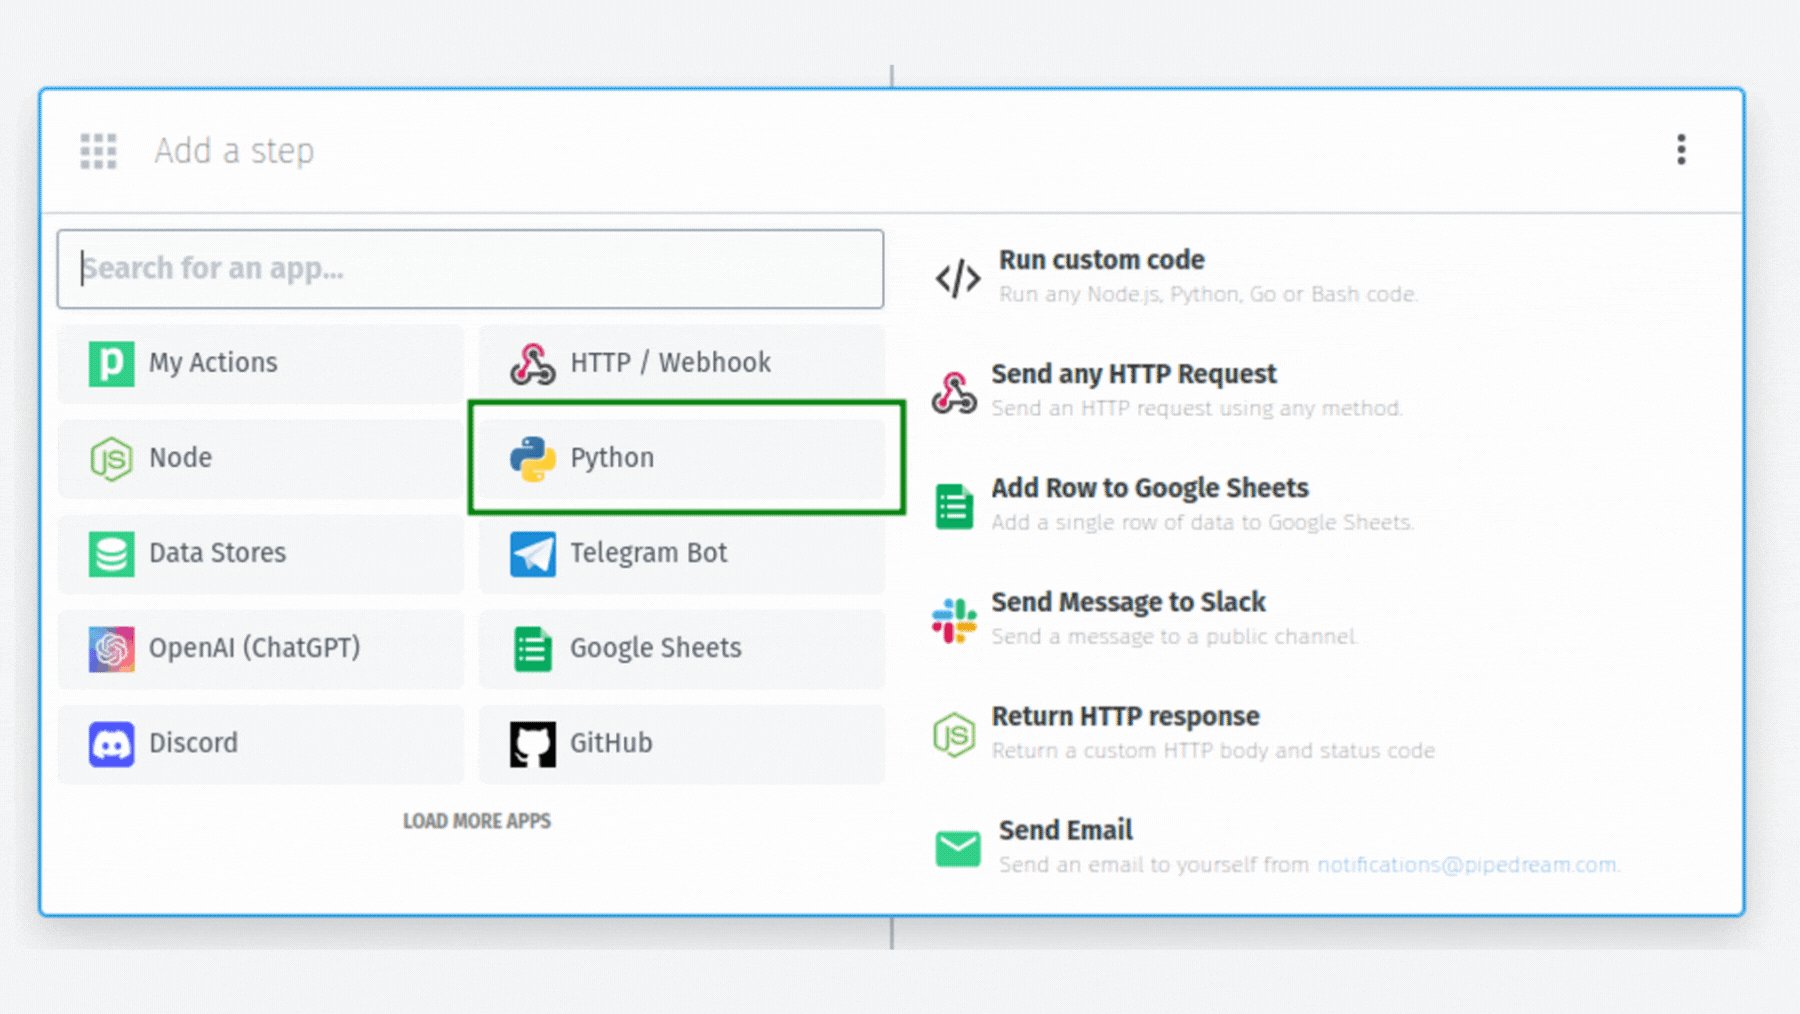Click the HTTP / Webhook tile icon

point(533,363)
